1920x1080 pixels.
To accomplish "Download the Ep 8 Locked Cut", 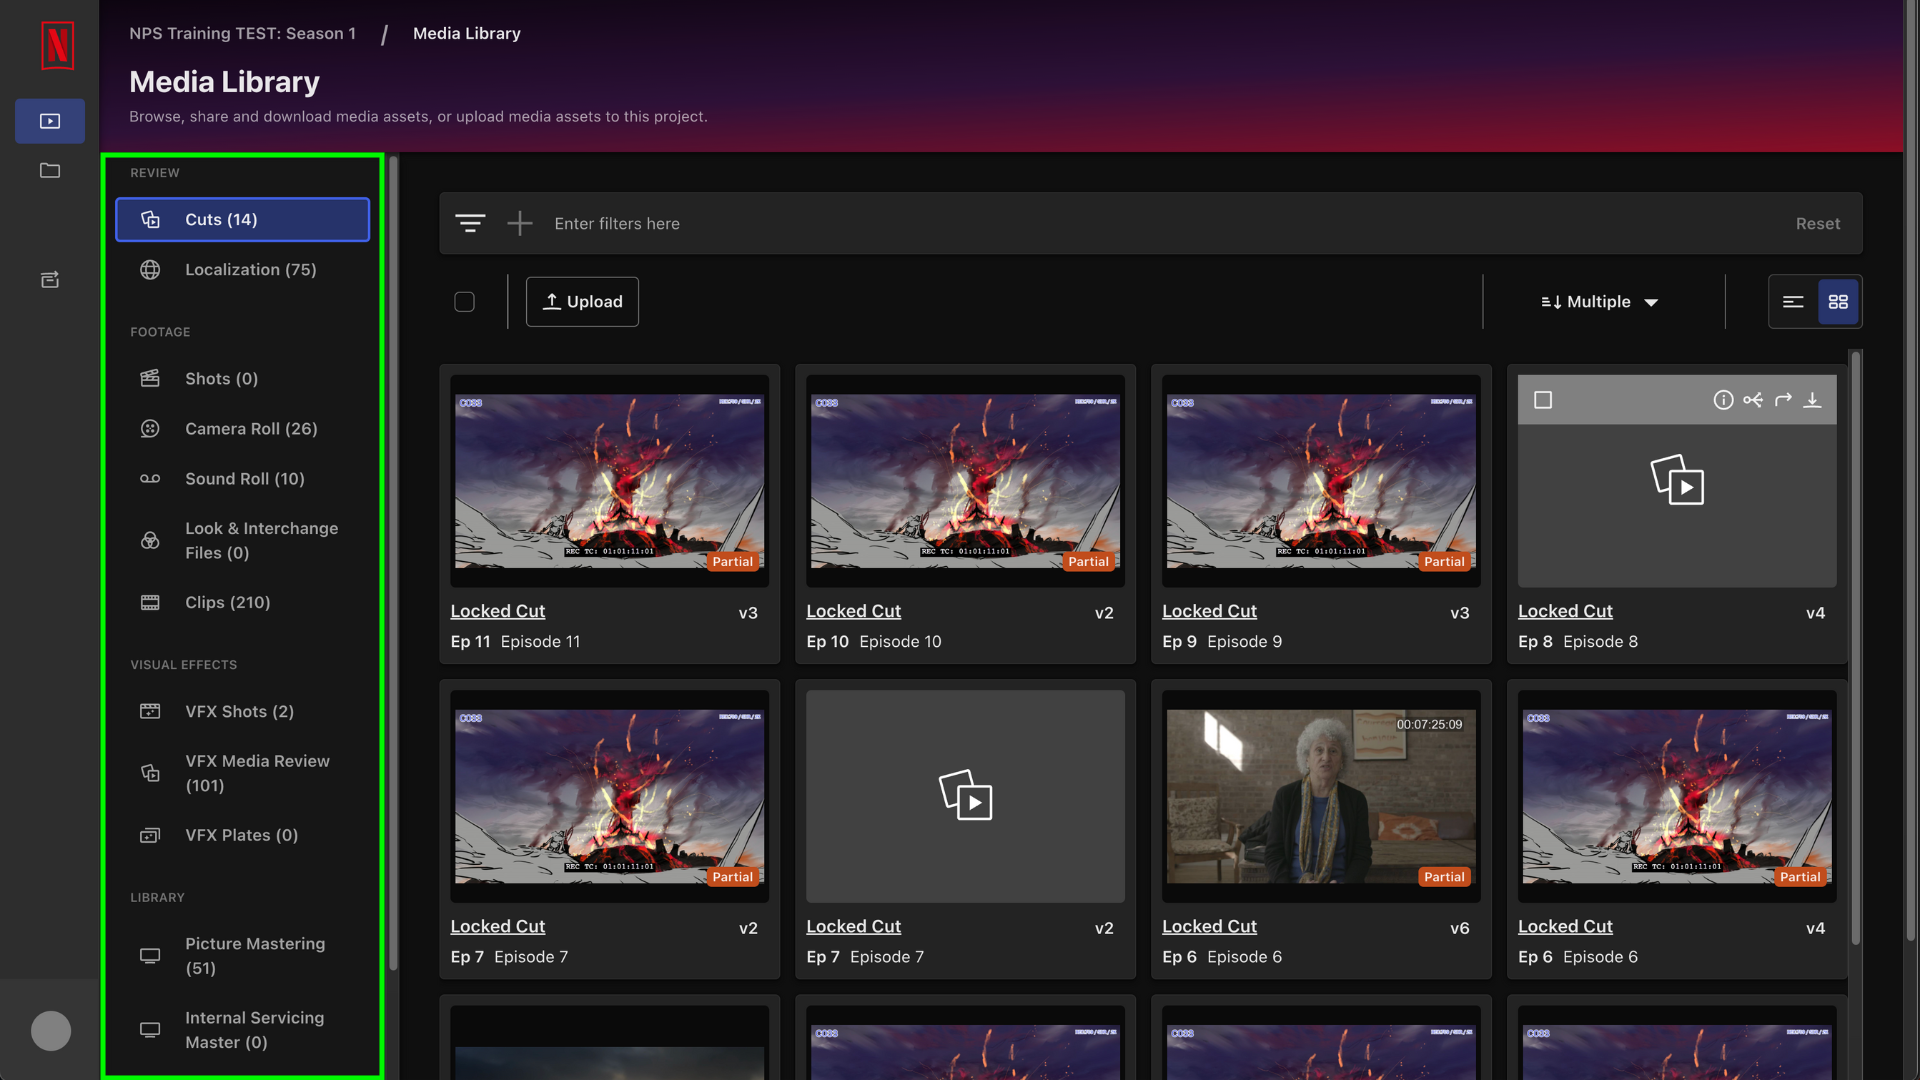I will [1812, 400].
